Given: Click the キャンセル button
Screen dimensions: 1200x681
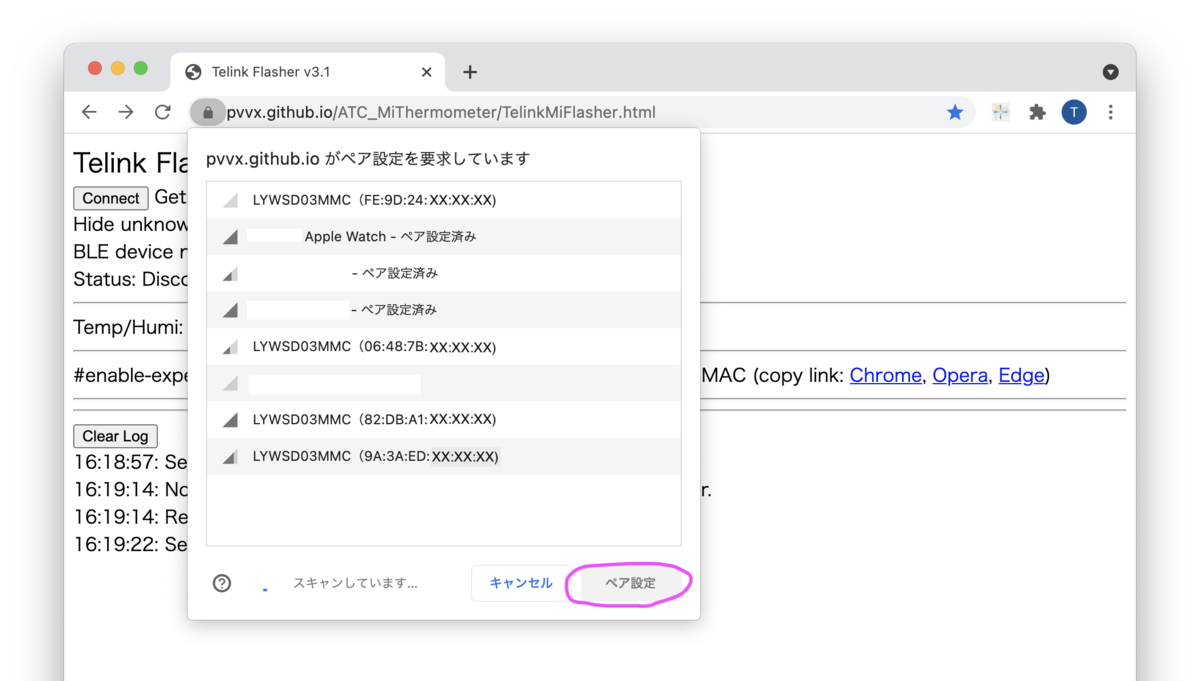Looking at the screenshot, I should pos(521,583).
